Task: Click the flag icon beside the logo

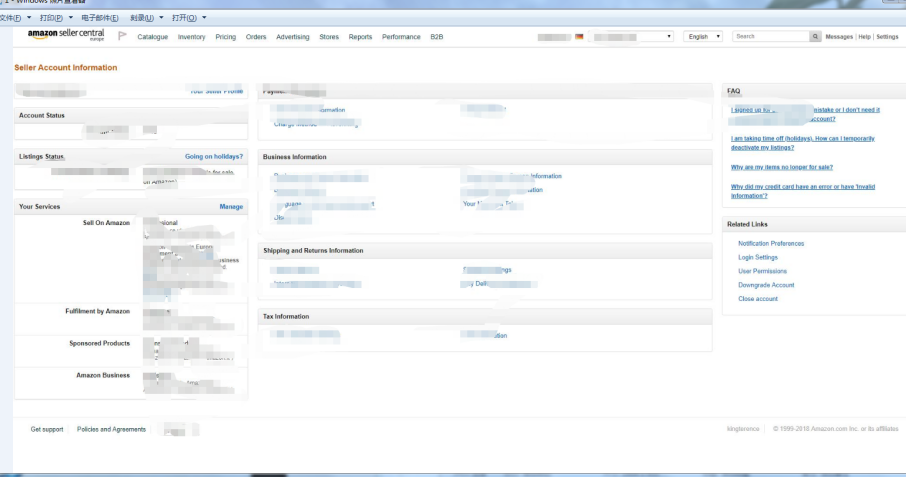Action: pos(122,36)
